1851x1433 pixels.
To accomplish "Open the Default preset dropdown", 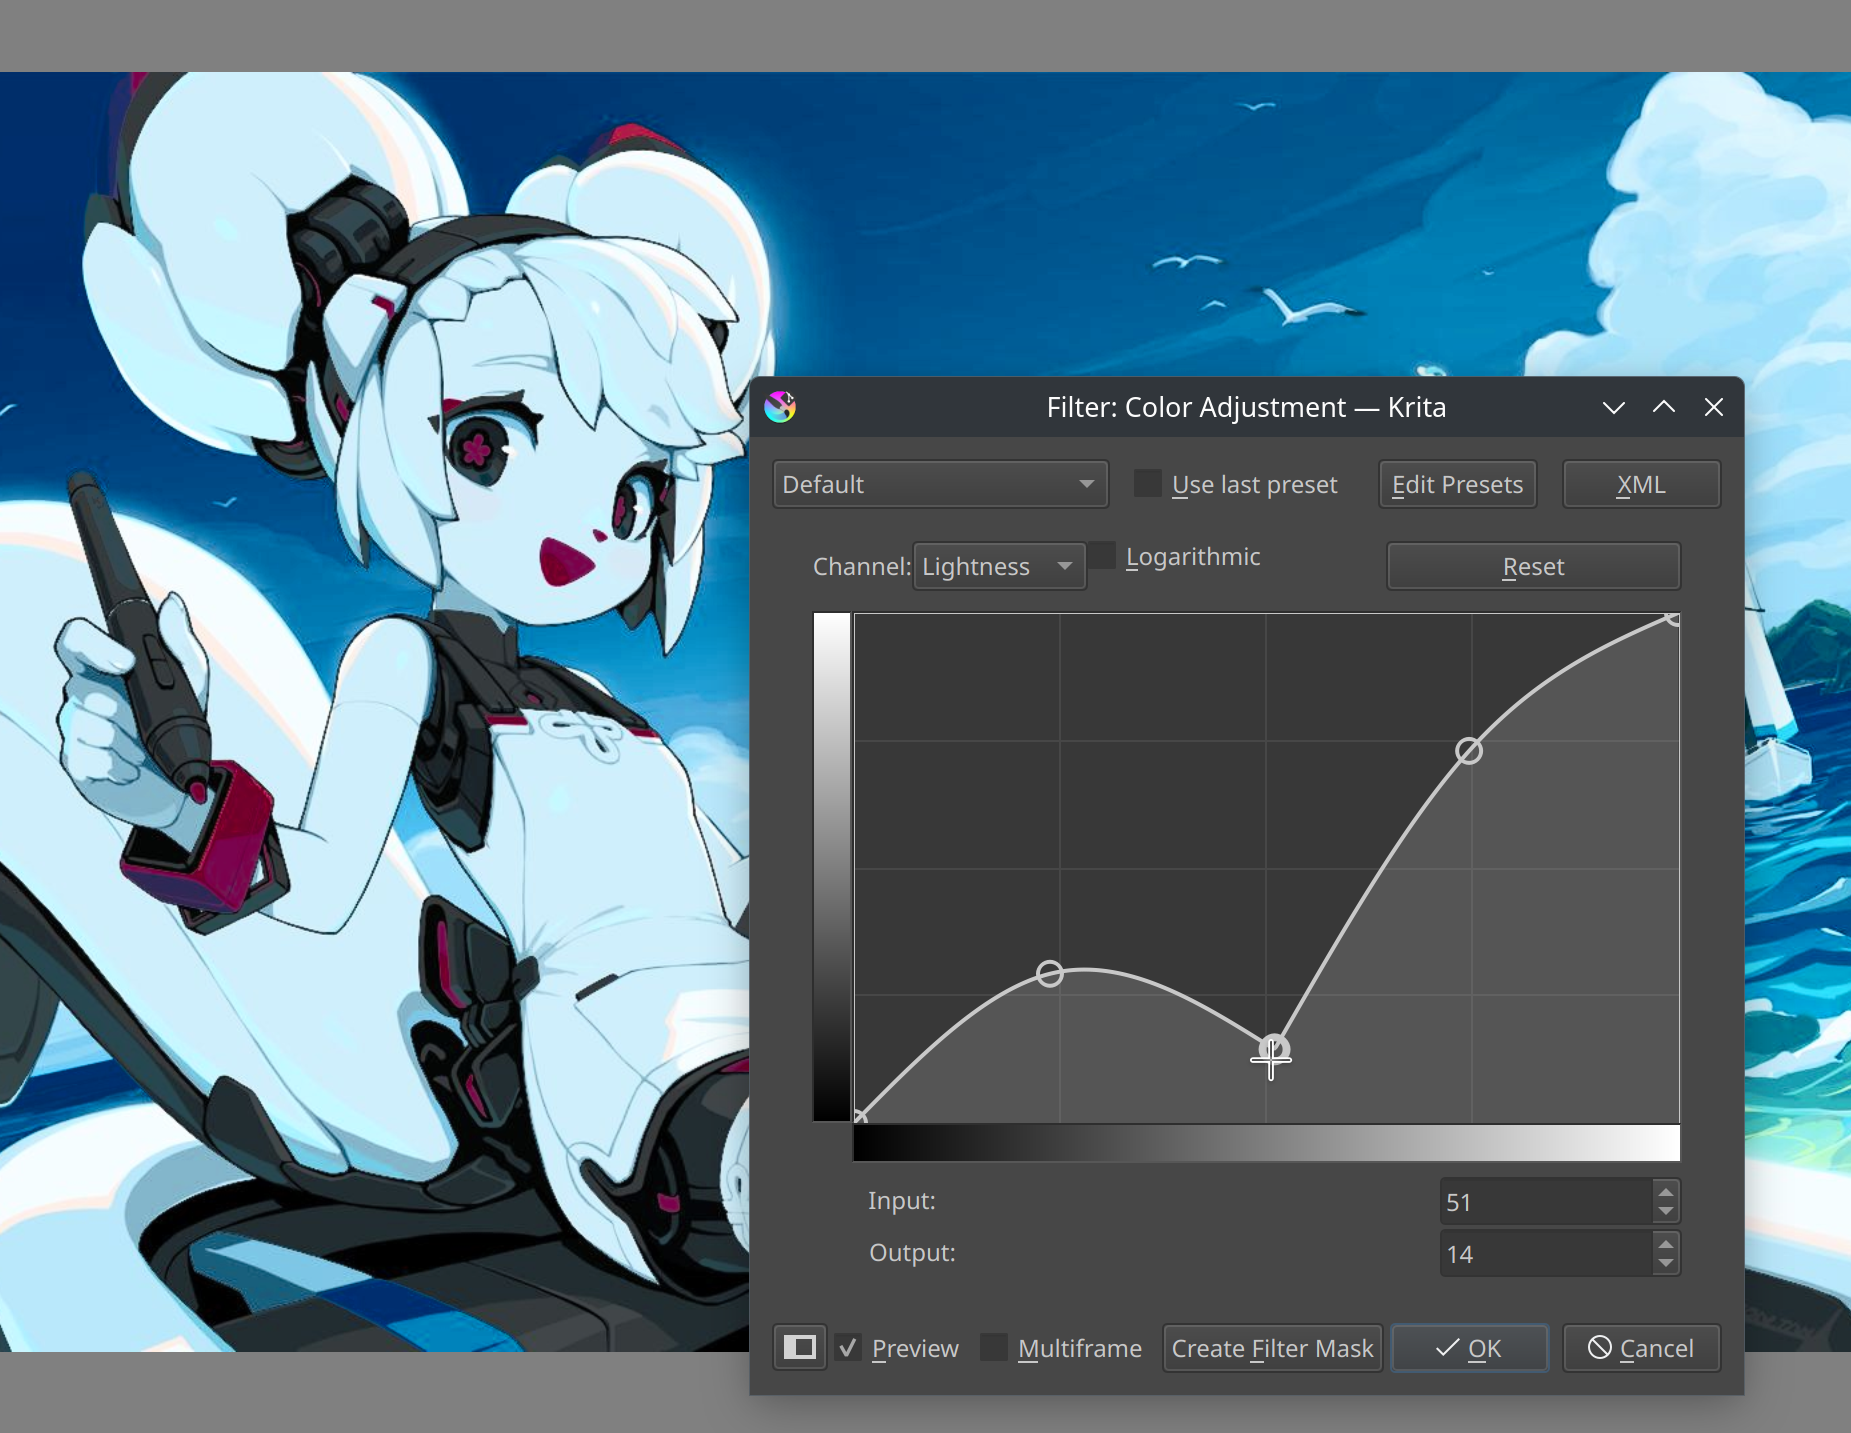I will coord(939,484).
